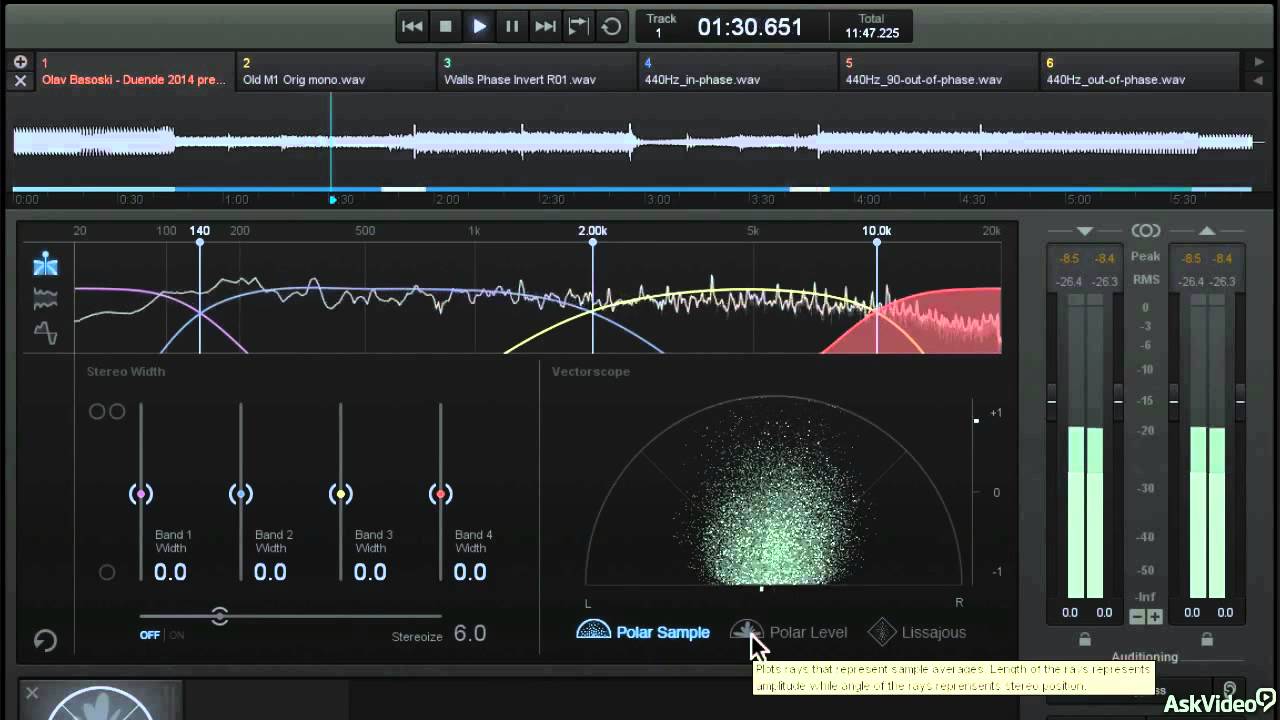Decrease meter gain with the minus button

click(x=1138, y=617)
